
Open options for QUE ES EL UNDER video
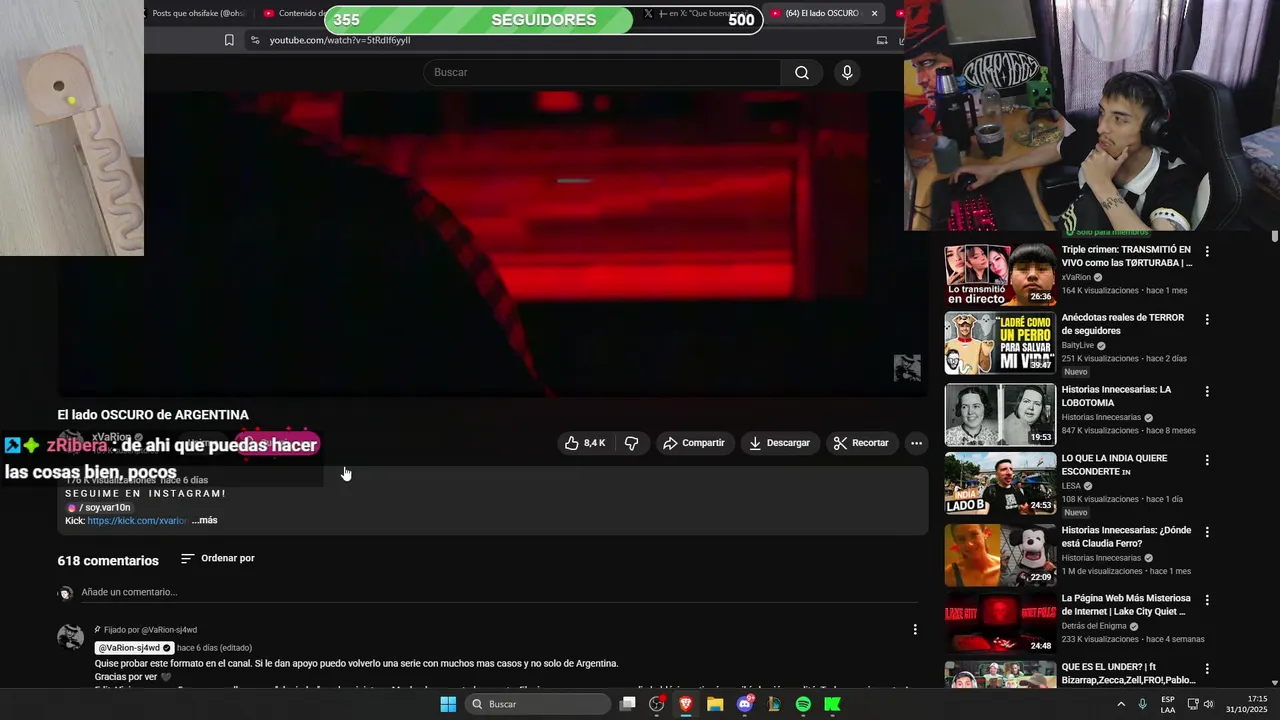click(1207, 668)
